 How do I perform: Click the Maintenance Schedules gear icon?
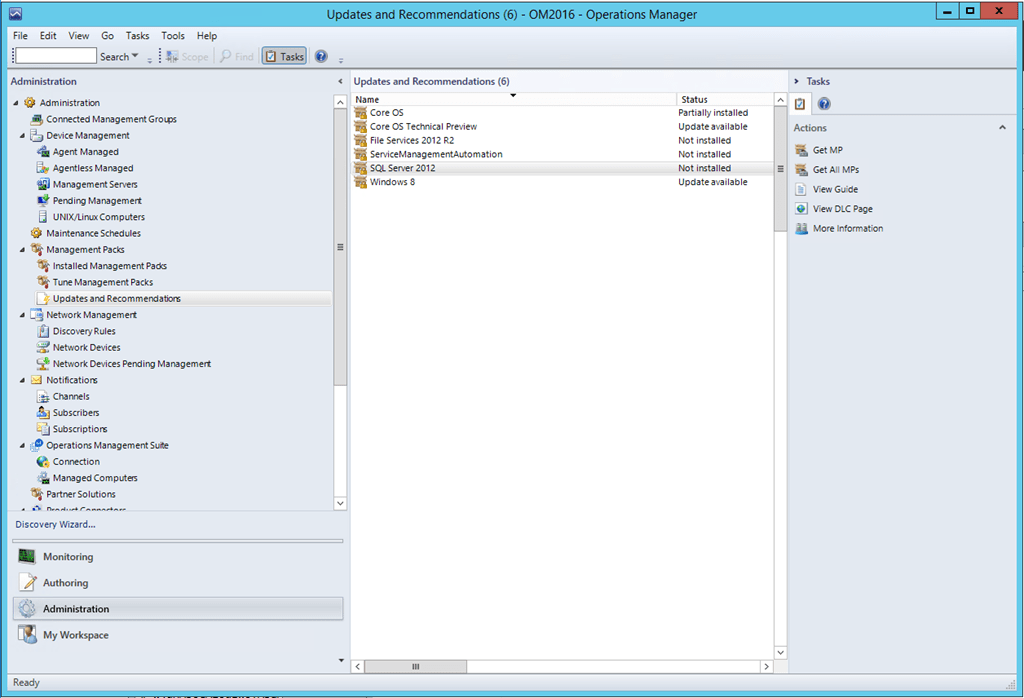pyautogui.click(x=37, y=233)
